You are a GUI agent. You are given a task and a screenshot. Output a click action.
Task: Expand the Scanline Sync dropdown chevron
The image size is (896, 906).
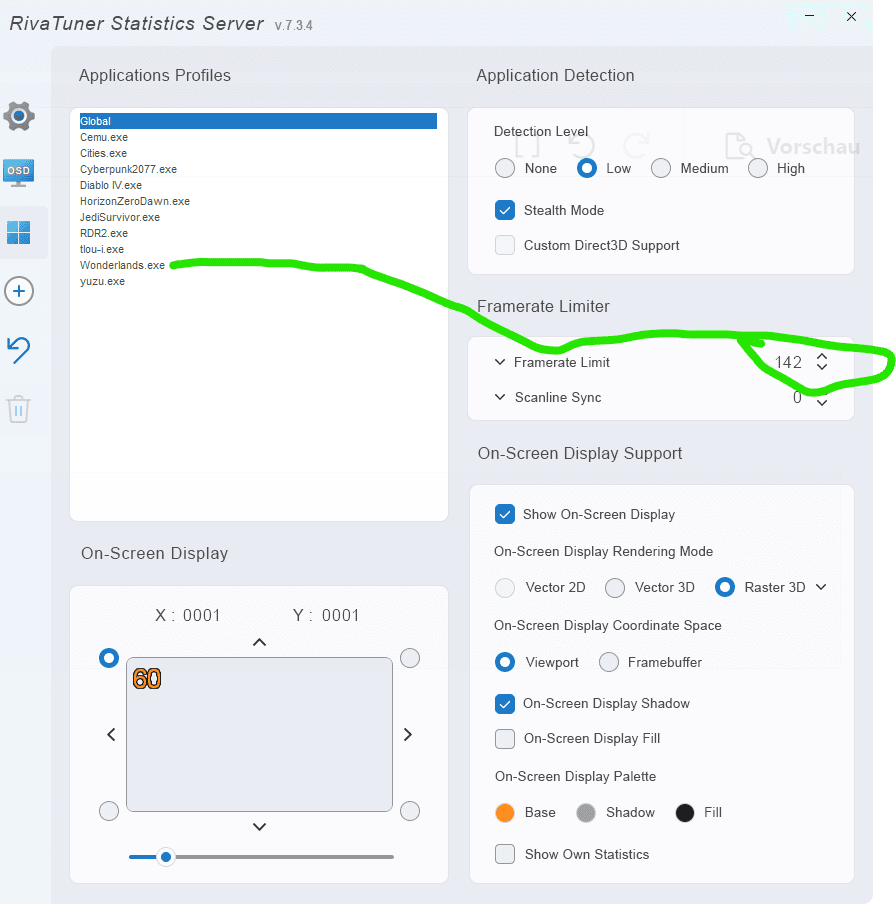pos(500,397)
